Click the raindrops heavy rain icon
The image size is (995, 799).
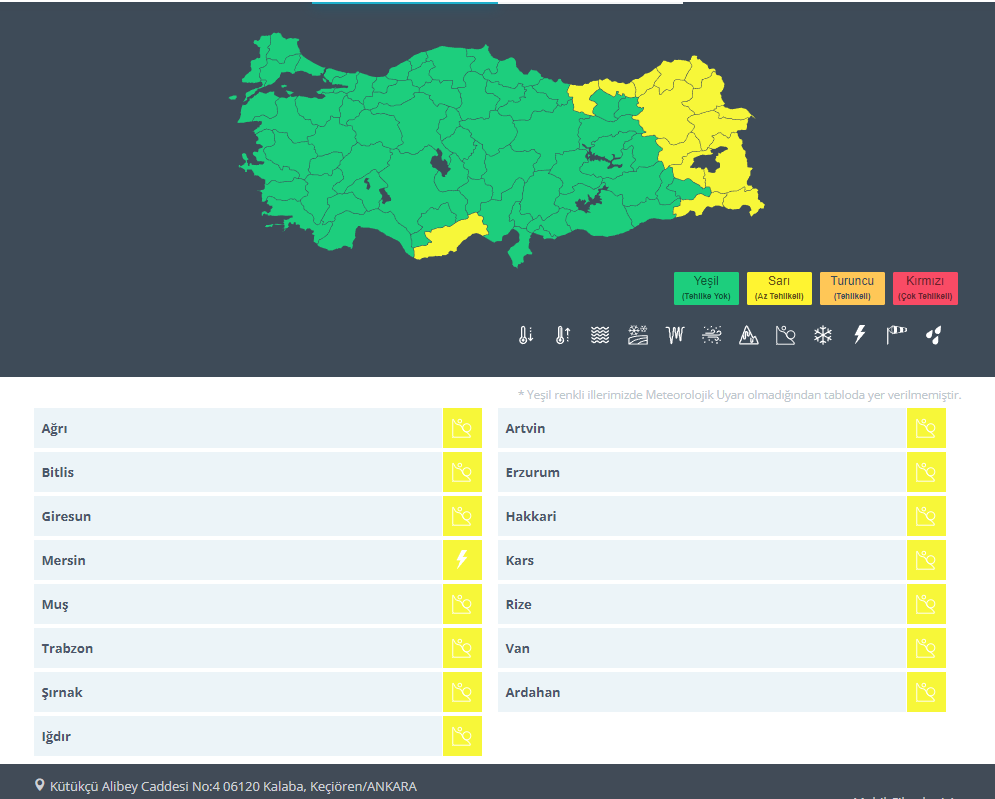coord(933,335)
